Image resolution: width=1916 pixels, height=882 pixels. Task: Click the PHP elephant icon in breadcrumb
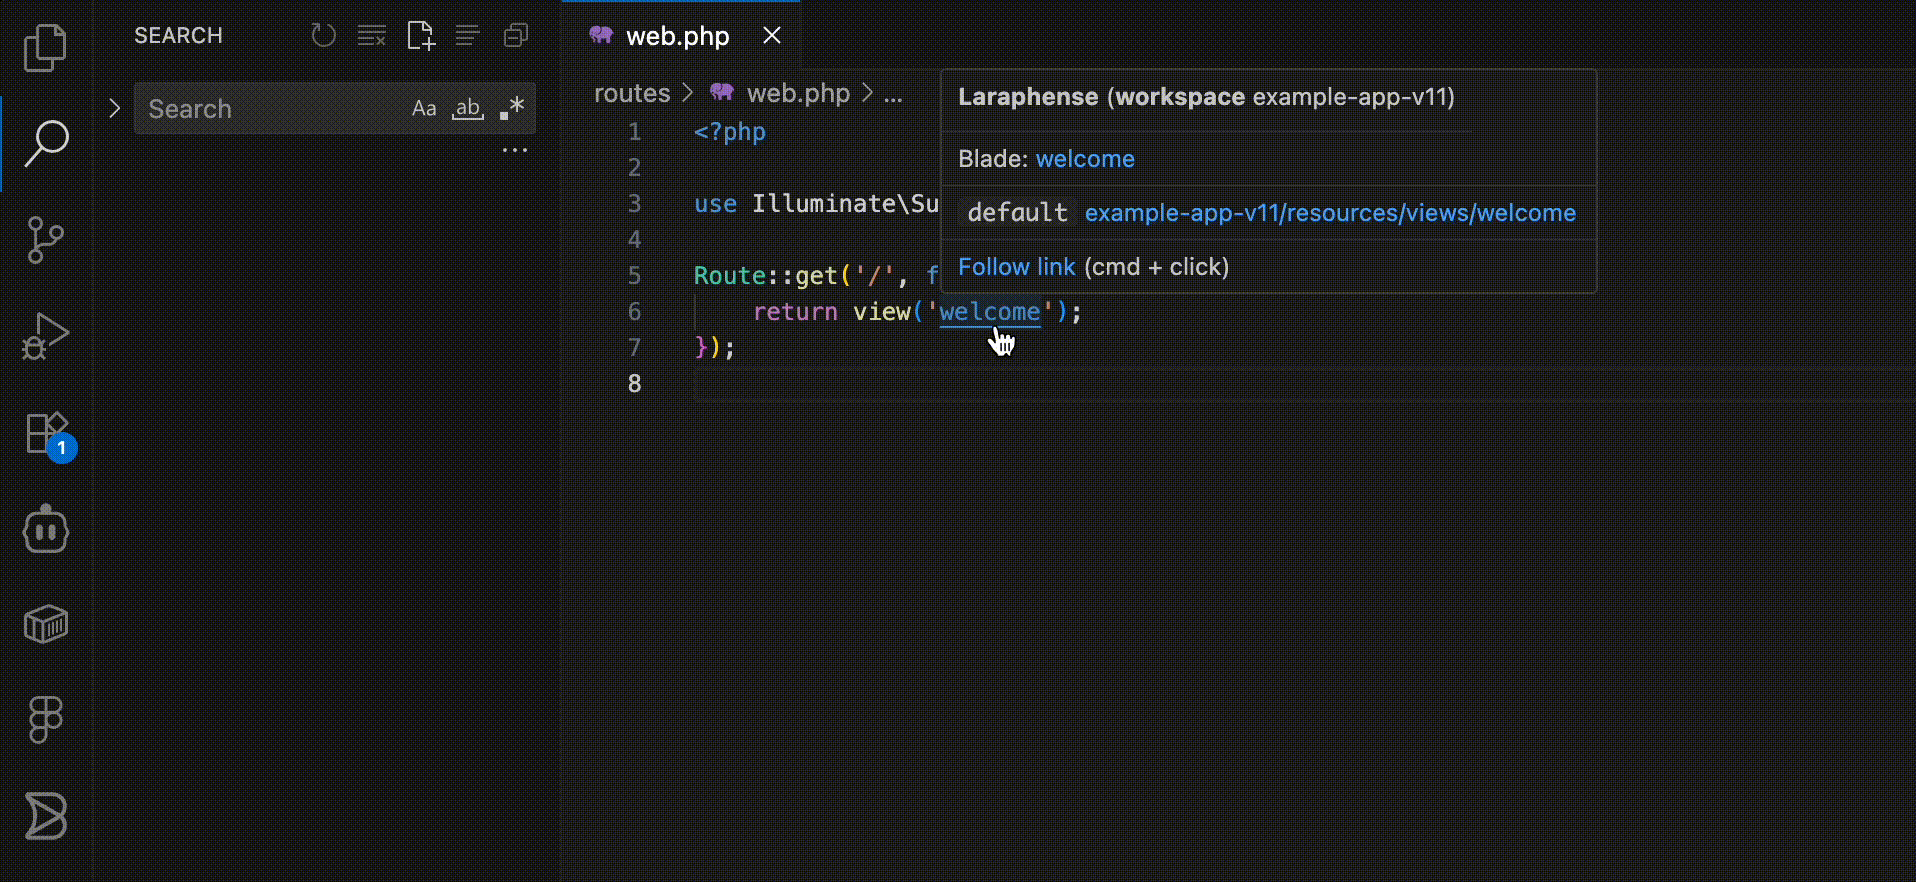coord(722,92)
